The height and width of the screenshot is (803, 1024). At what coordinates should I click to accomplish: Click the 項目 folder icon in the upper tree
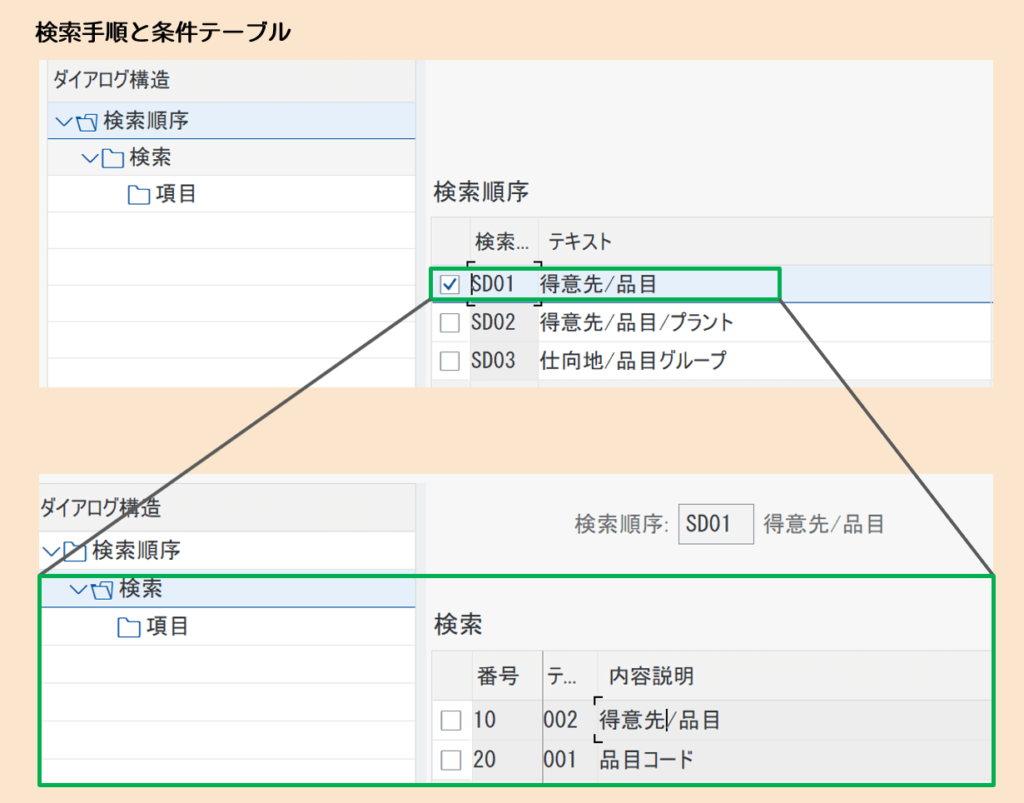(x=139, y=194)
